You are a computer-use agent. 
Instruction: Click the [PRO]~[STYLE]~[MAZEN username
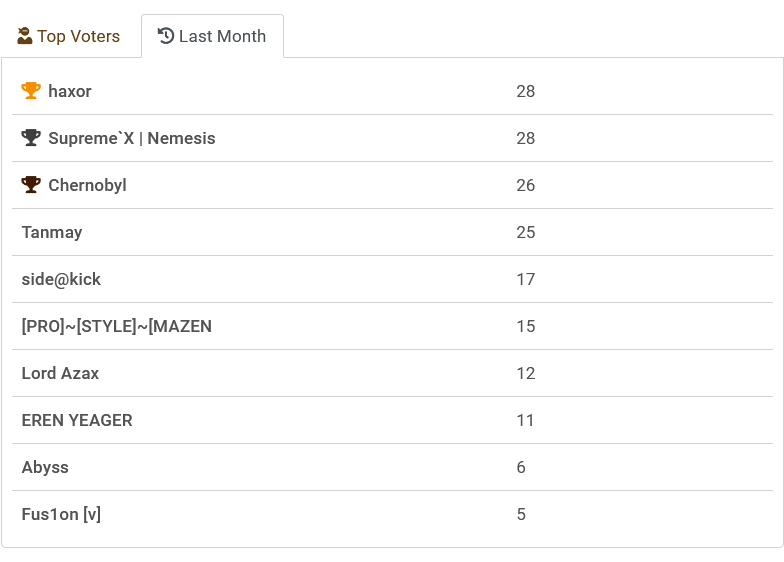click(x=116, y=326)
